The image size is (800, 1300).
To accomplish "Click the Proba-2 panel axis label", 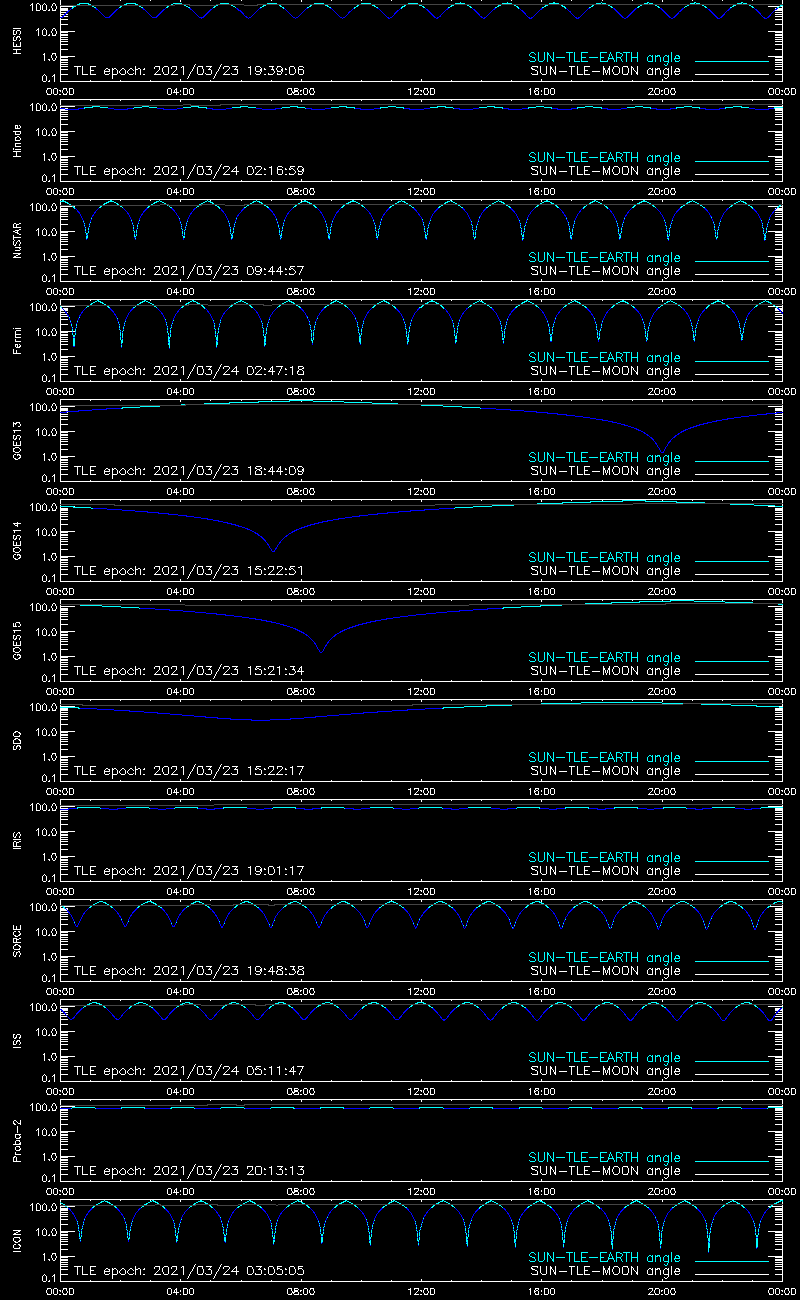I will (18, 1141).
